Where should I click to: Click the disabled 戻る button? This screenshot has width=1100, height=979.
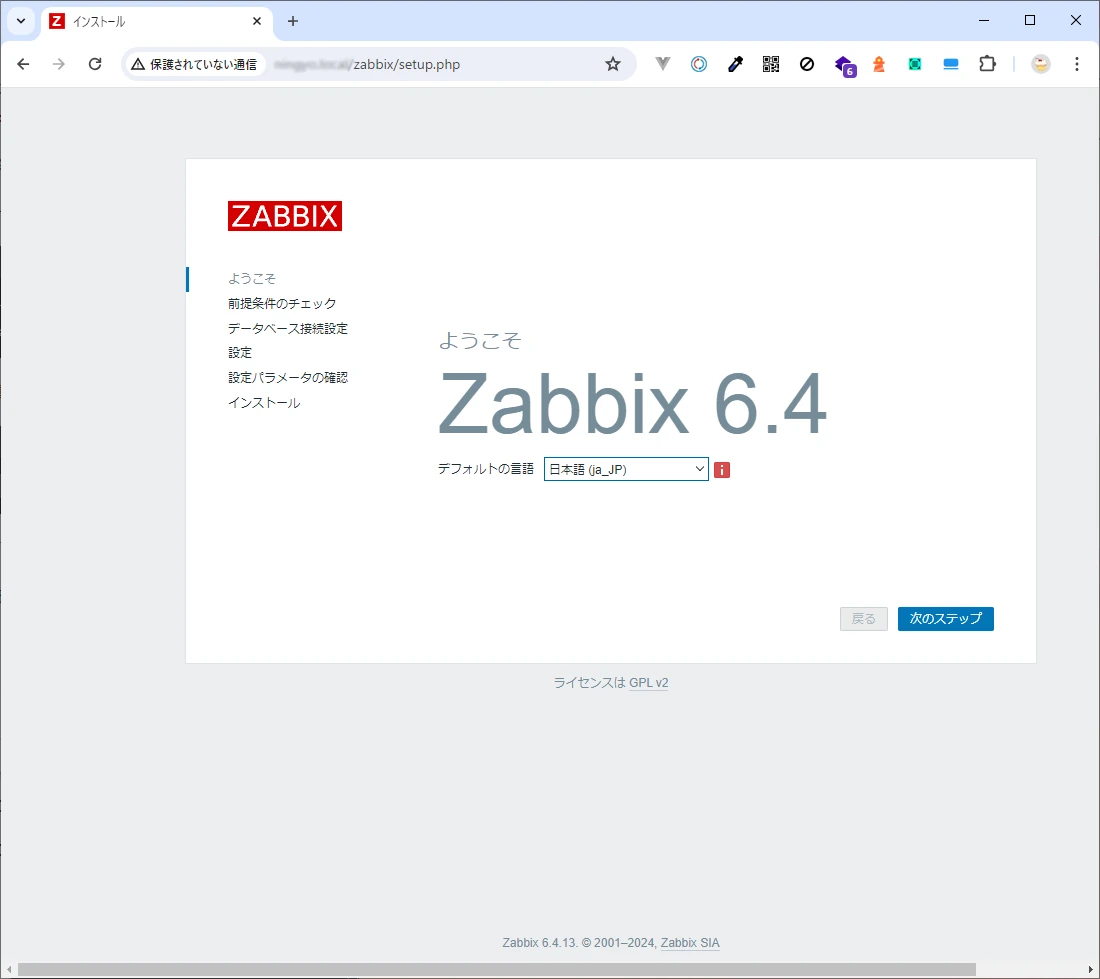click(x=864, y=619)
